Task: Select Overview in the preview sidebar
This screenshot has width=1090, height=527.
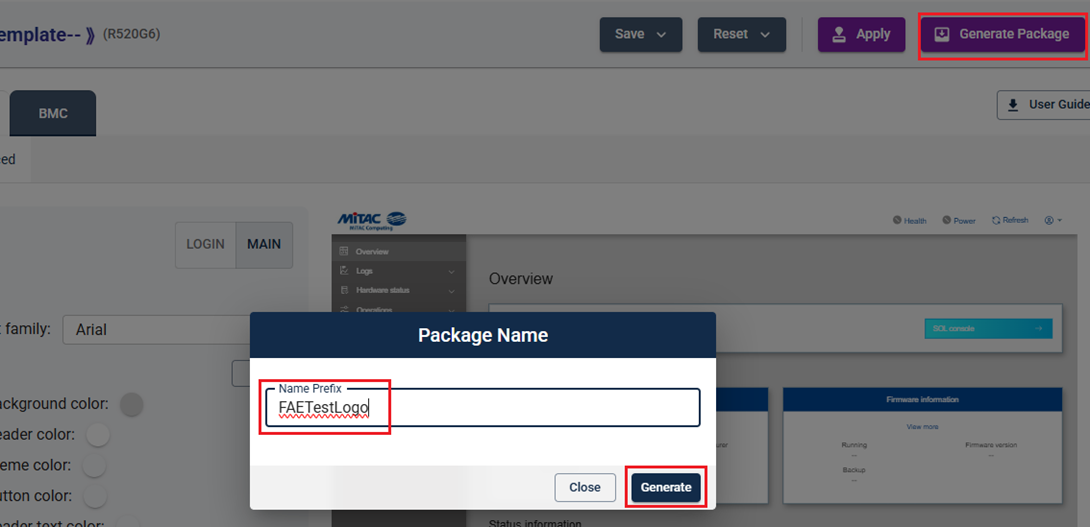Action: tap(372, 252)
